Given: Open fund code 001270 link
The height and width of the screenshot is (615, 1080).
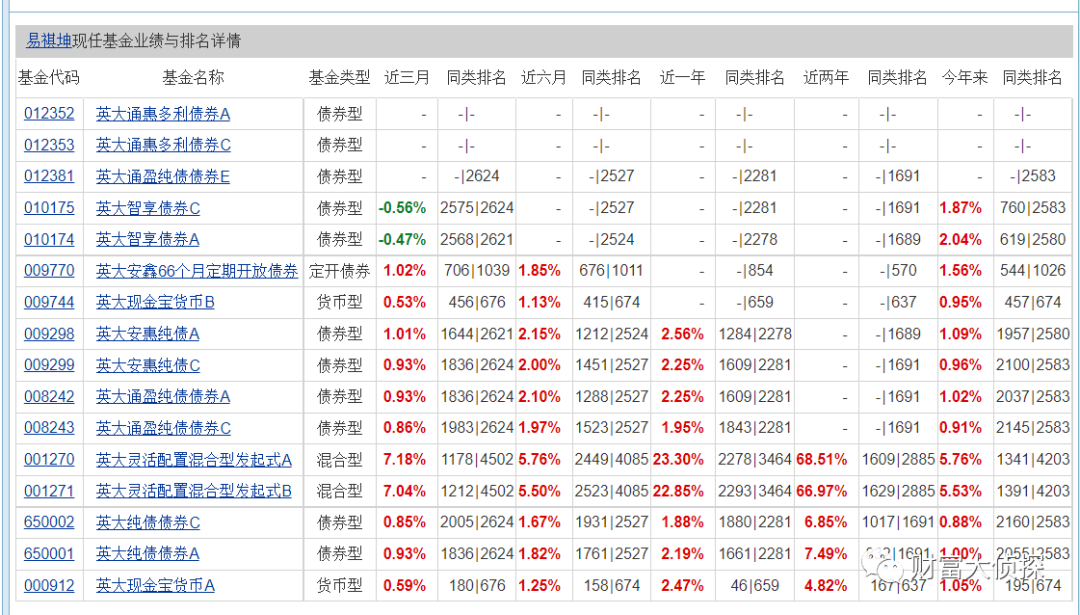Looking at the screenshot, I should pyautogui.click(x=49, y=459).
